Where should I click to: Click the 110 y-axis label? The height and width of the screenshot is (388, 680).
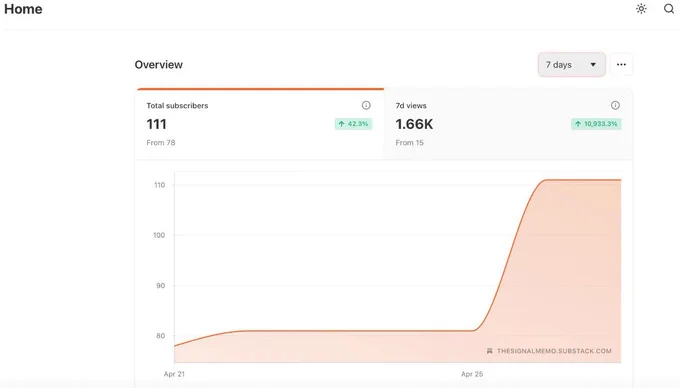[160, 185]
